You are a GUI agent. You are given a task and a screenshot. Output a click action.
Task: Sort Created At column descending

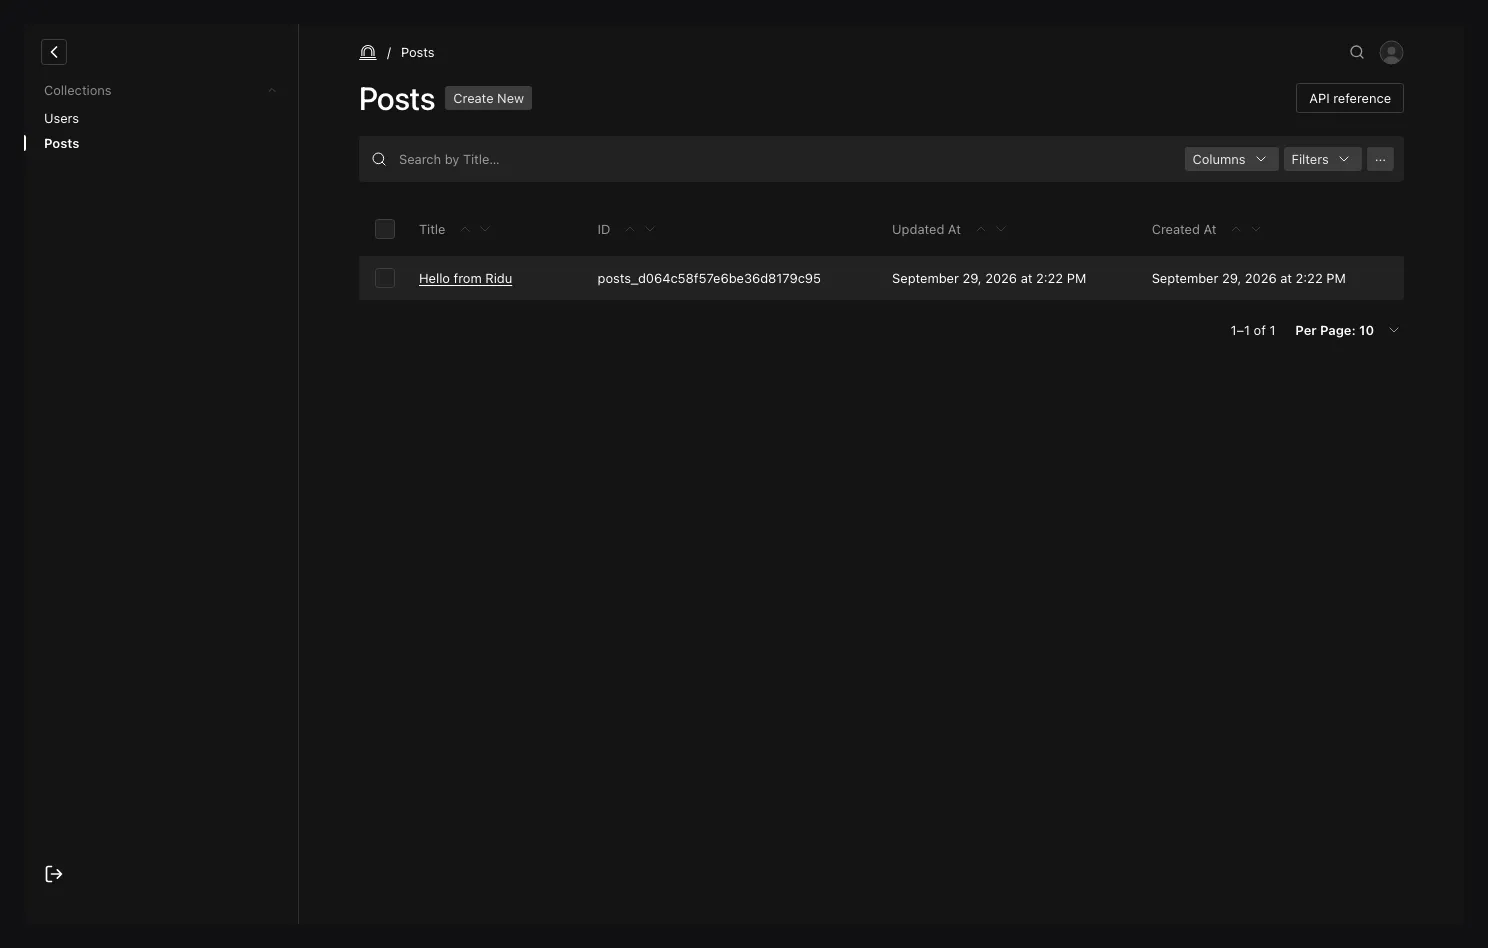pos(1256,229)
